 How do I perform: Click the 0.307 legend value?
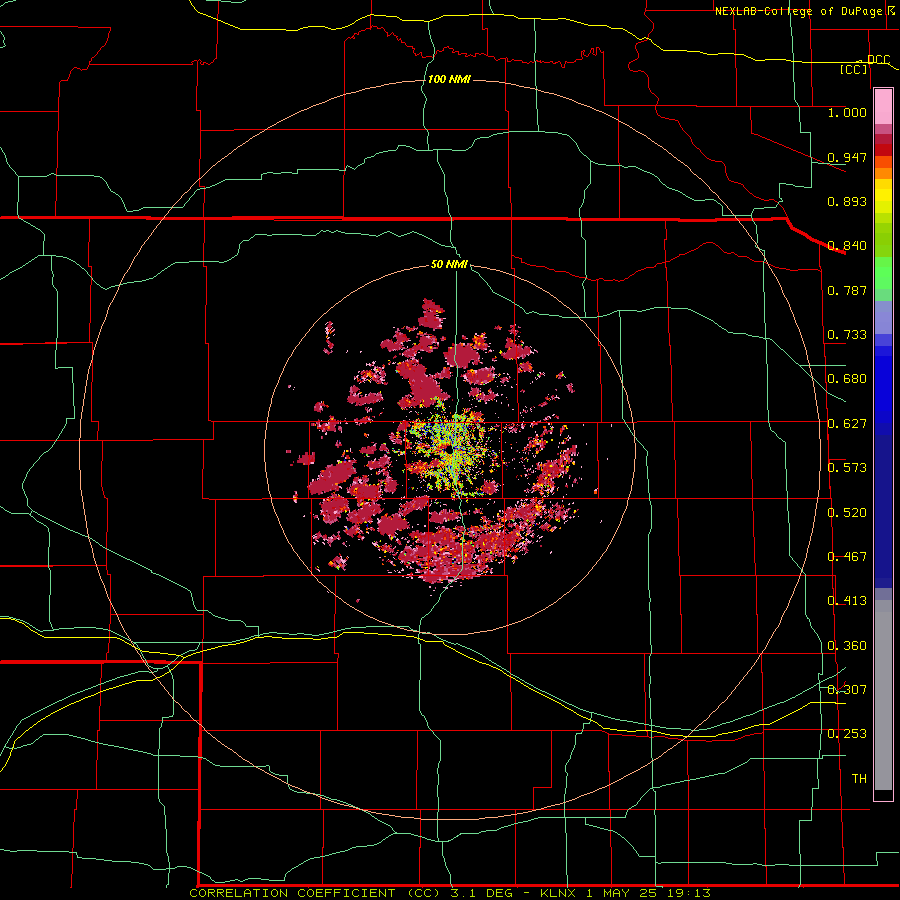847,690
